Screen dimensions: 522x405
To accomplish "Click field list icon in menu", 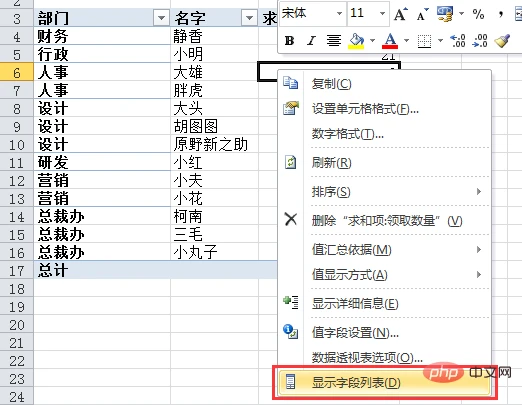I will click(x=290, y=382).
